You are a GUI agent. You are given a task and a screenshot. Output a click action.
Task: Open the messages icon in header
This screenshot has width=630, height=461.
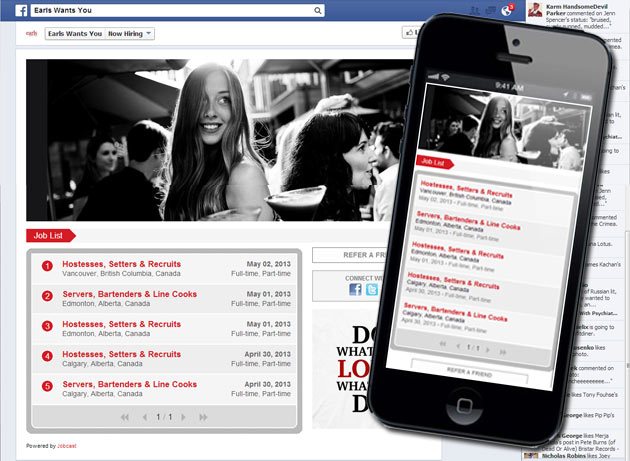(491, 11)
